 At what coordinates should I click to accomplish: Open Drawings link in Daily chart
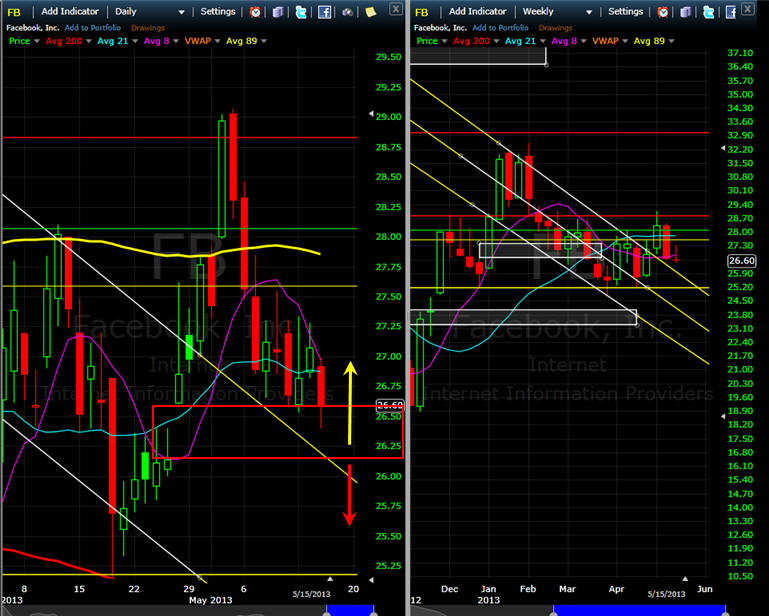148,28
